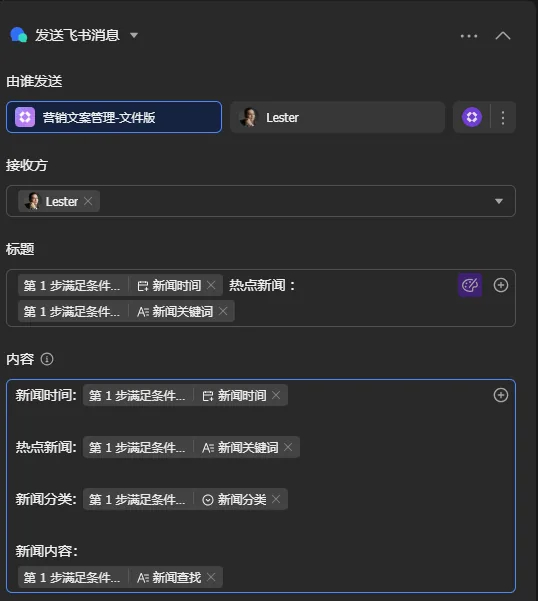Click the purple bot icon button
Viewport: 538px width, 601px height.
click(x=472, y=117)
